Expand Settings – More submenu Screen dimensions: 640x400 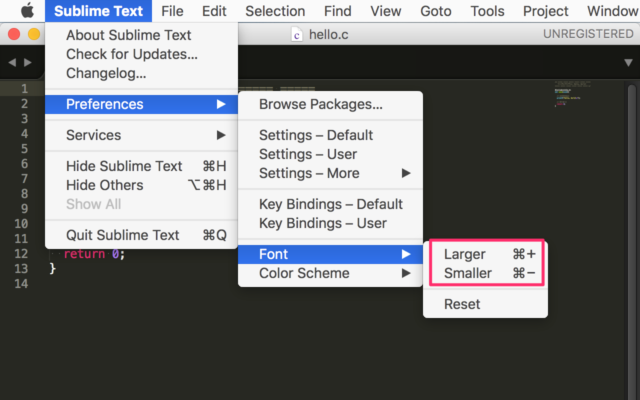click(330, 173)
